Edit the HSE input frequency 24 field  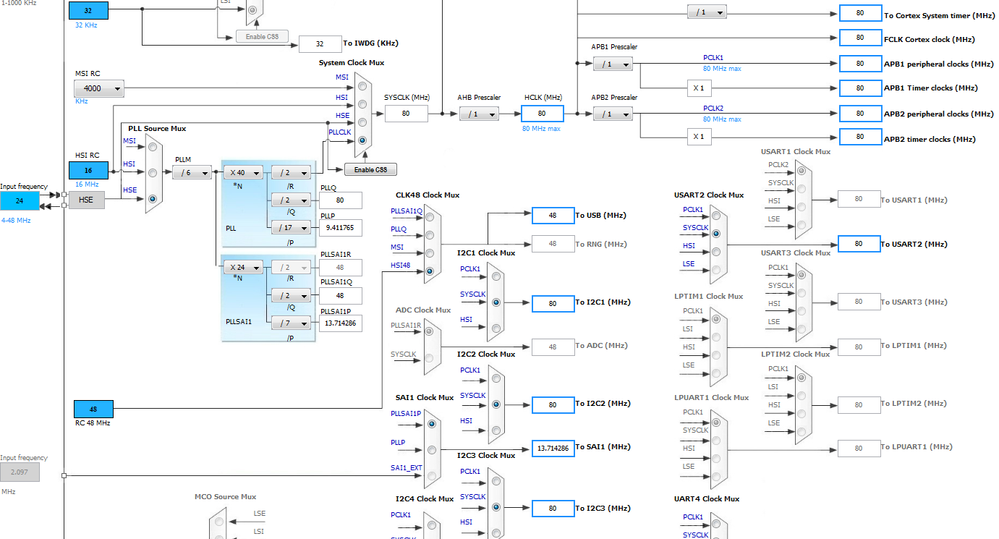pos(20,200)
